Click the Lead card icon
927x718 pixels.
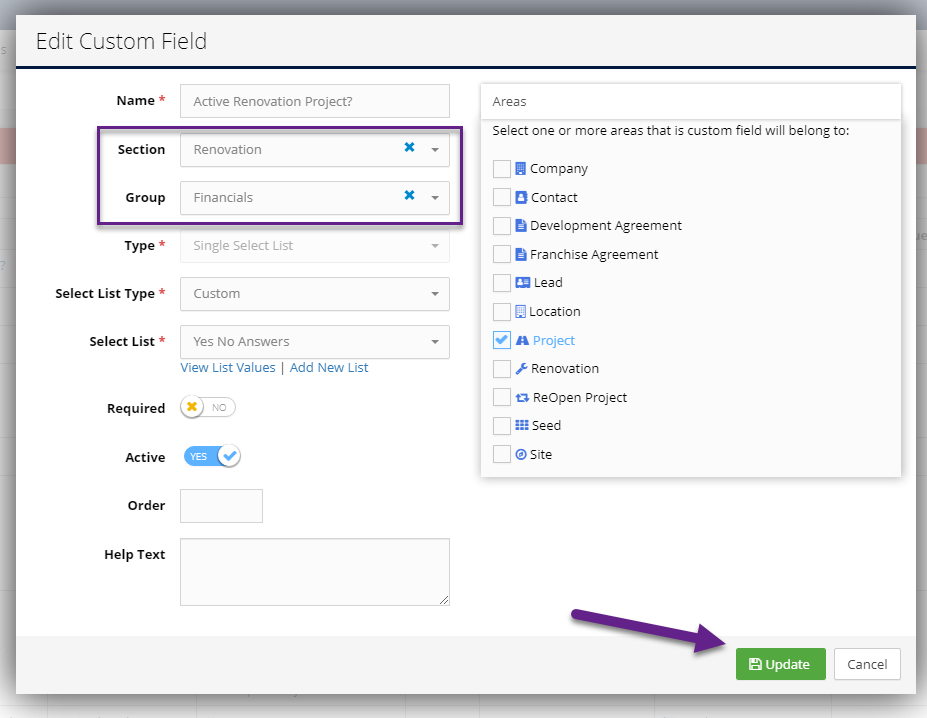pos(523,283)
